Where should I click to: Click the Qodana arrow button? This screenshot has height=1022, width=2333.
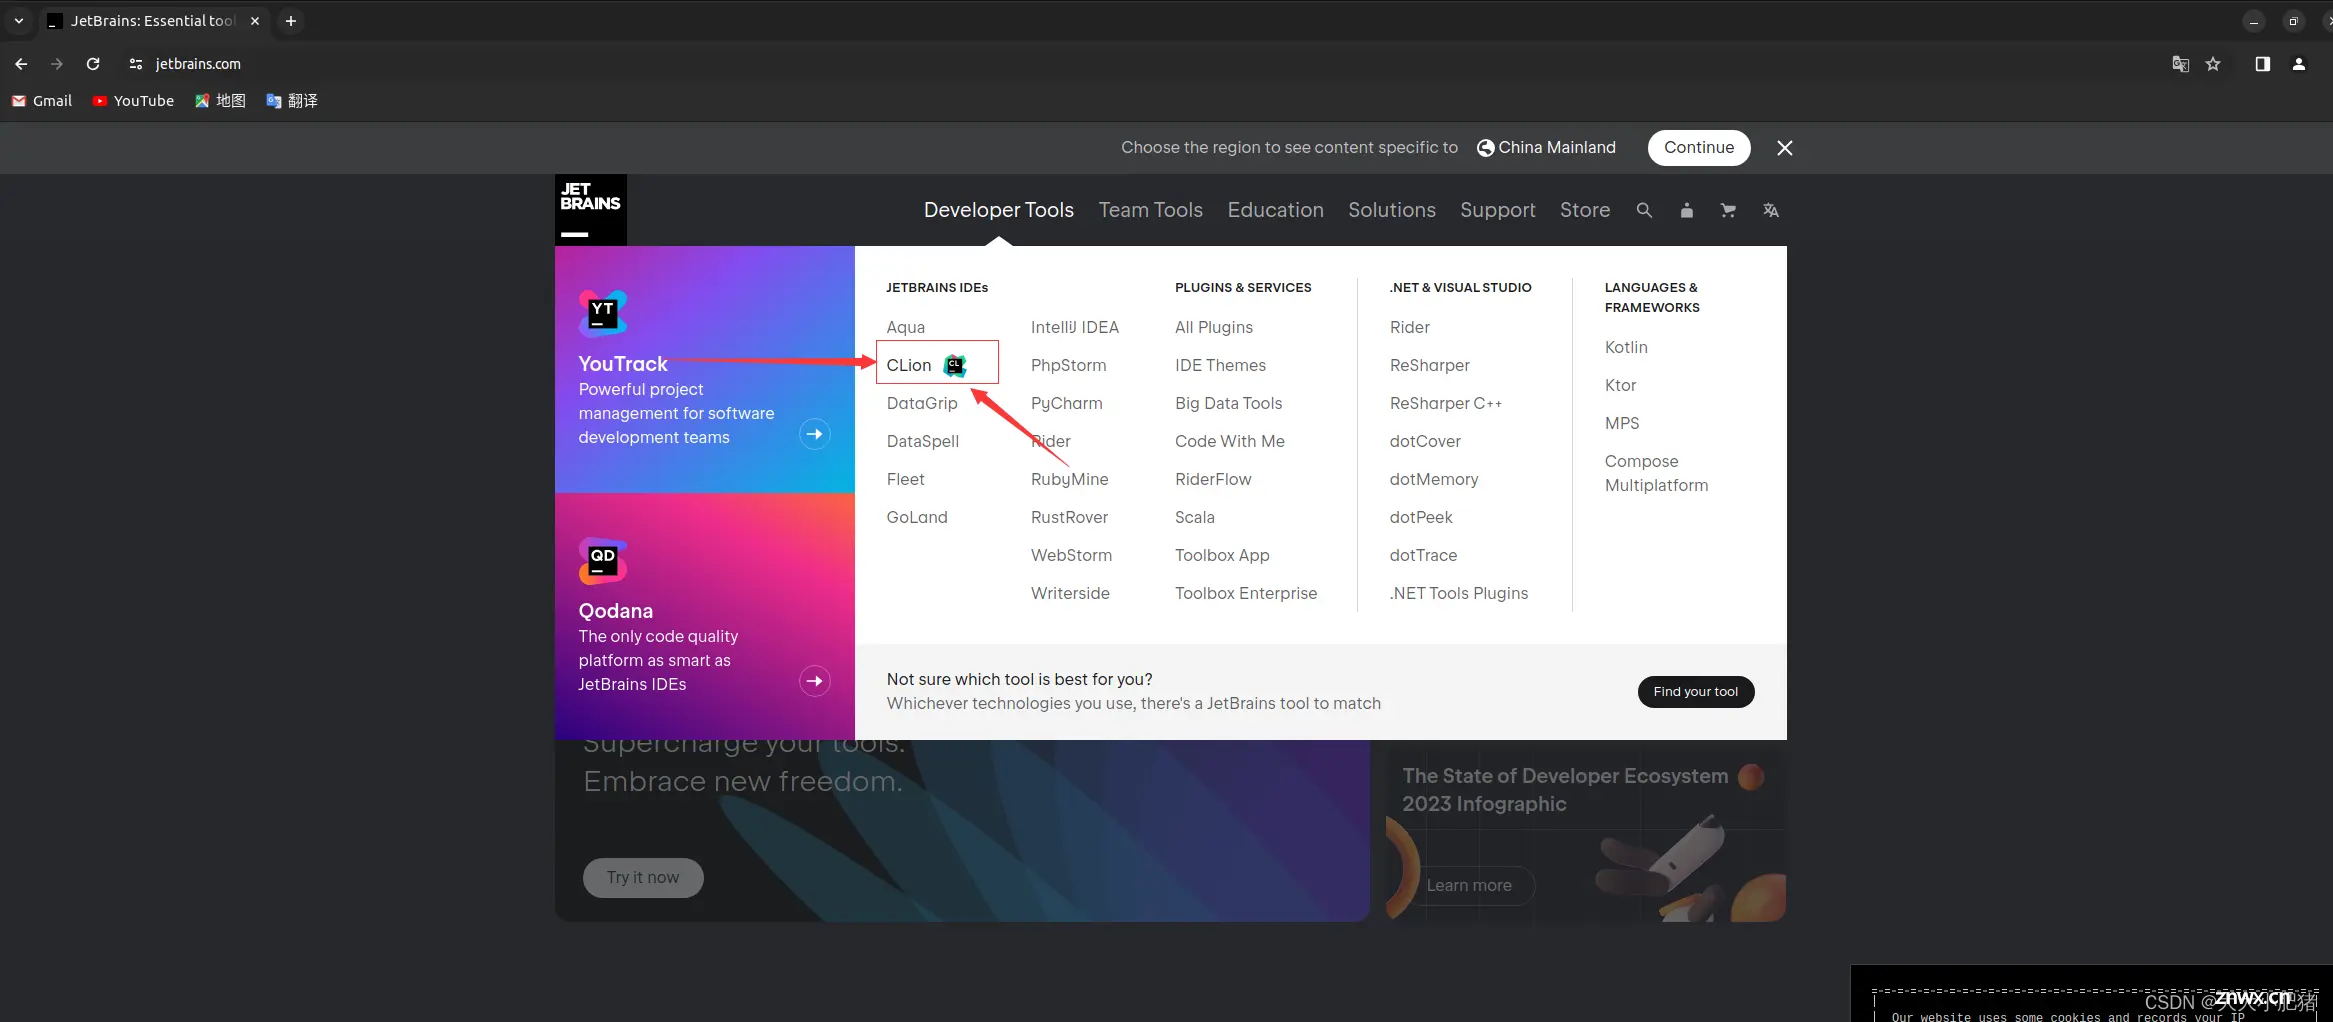pos(815,681)
